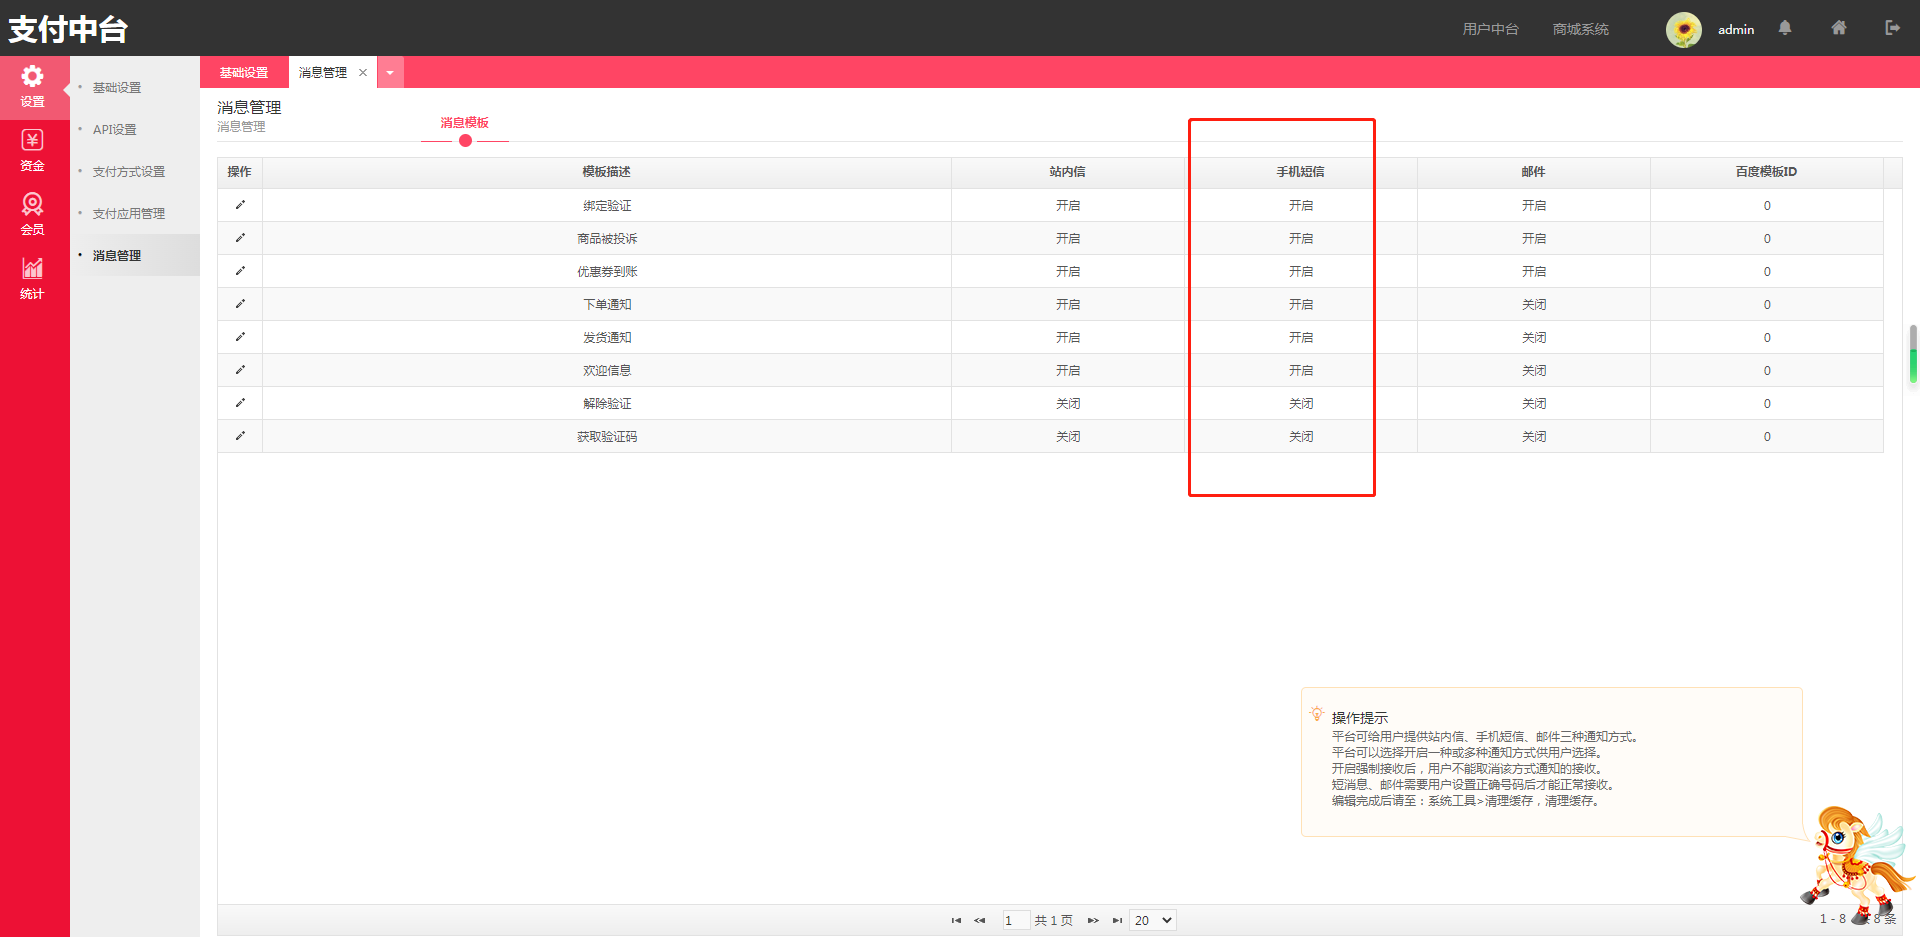
Task: Select 邮件 status for 下单通知 row
Action: pyautogui.click(x=1534, y=304)
